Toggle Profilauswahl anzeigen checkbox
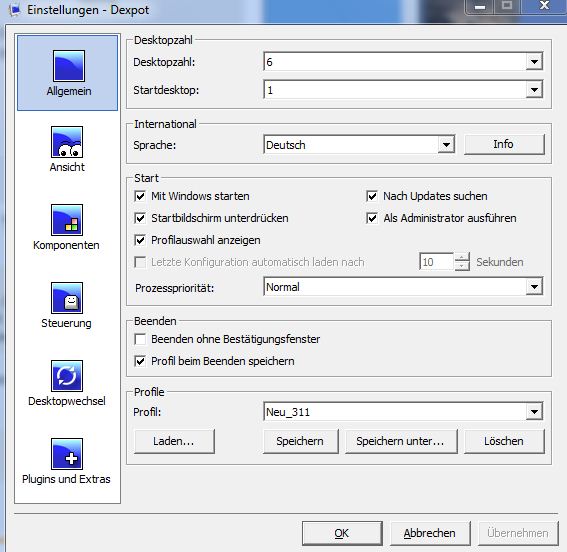This screenshot has height=552, width=567. point(140,240)
